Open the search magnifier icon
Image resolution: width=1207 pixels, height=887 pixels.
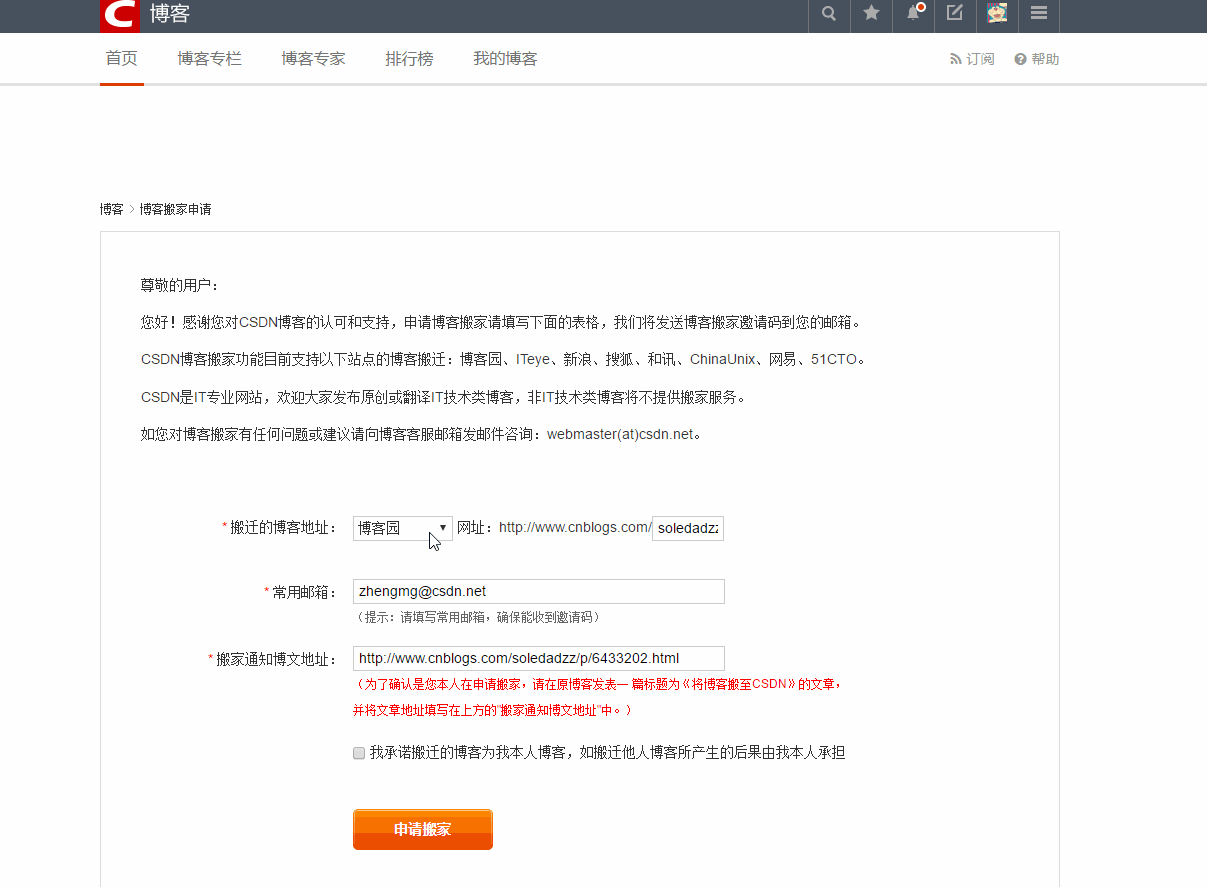(x=829, y=13)
